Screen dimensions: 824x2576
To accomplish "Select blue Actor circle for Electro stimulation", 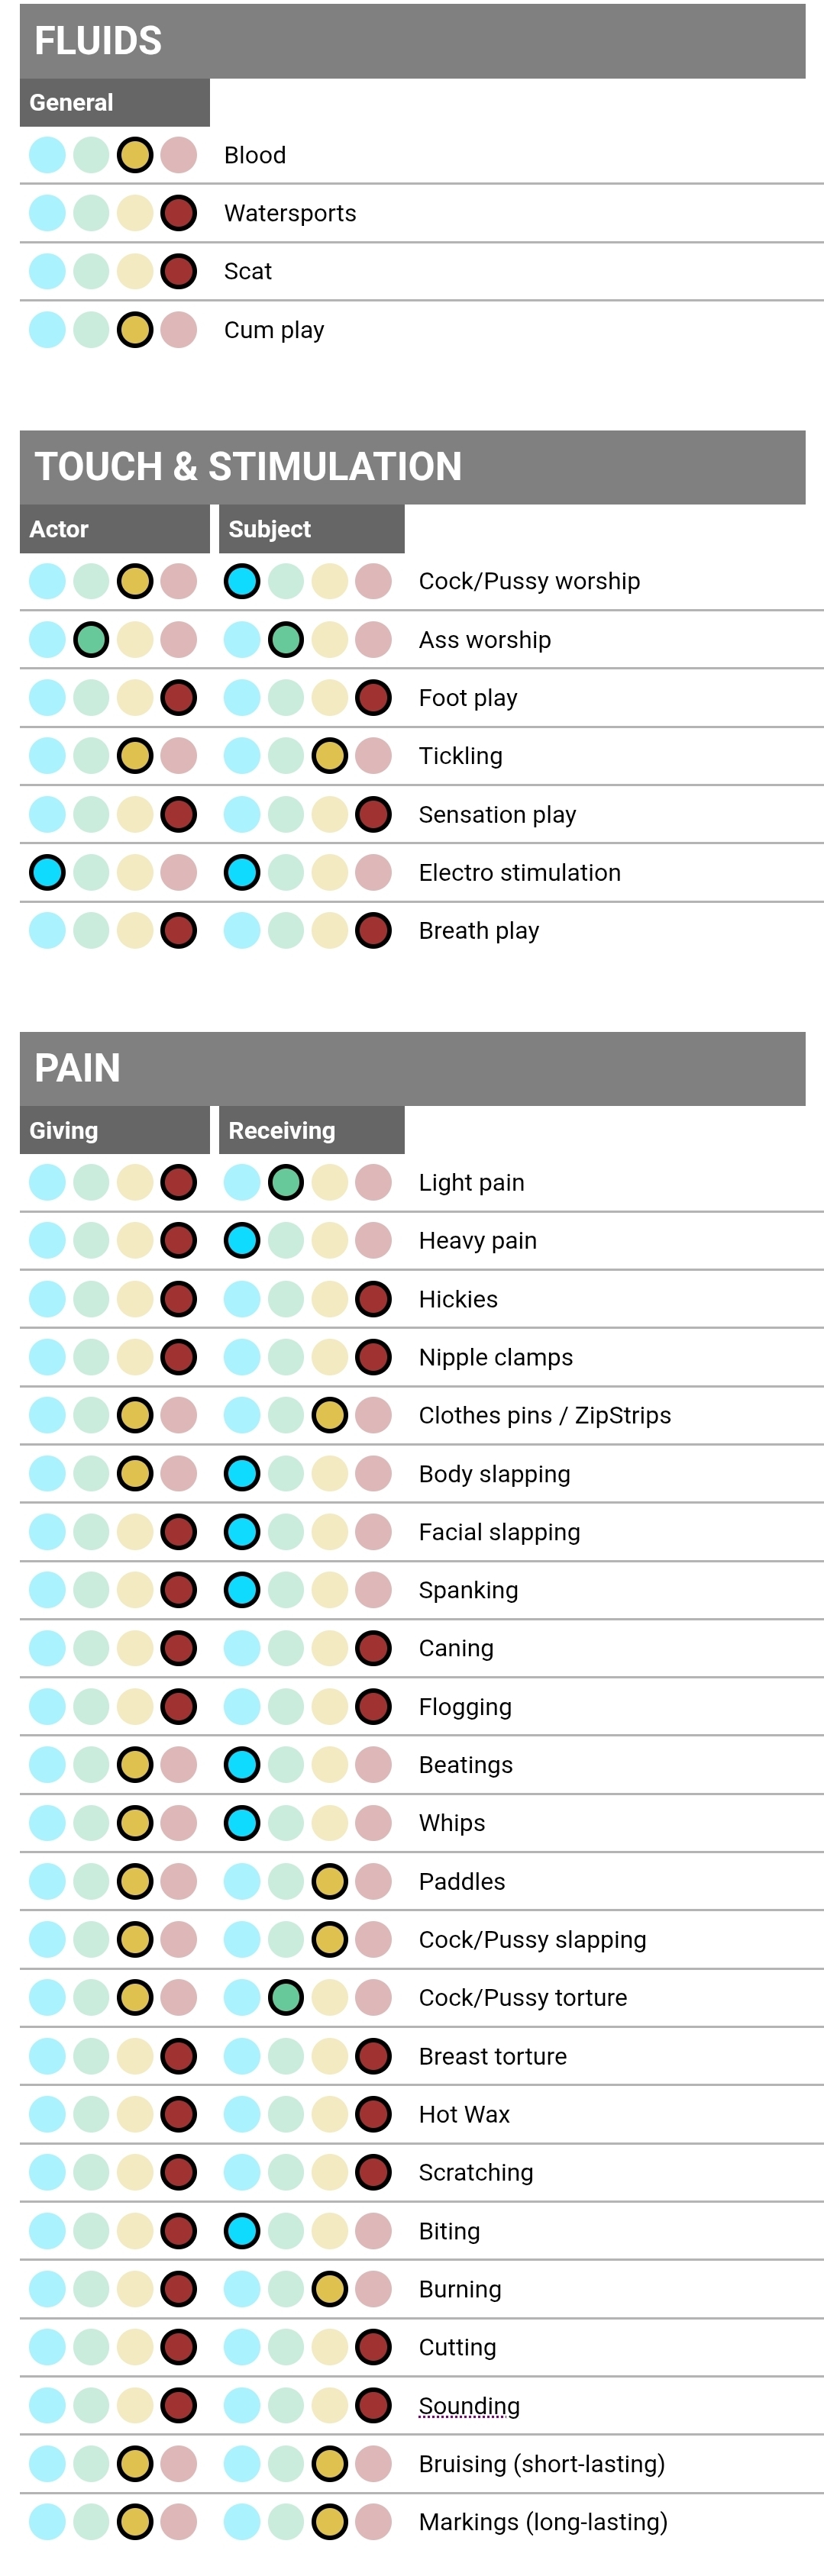I will pyautogui.click(x=47, y=872).
